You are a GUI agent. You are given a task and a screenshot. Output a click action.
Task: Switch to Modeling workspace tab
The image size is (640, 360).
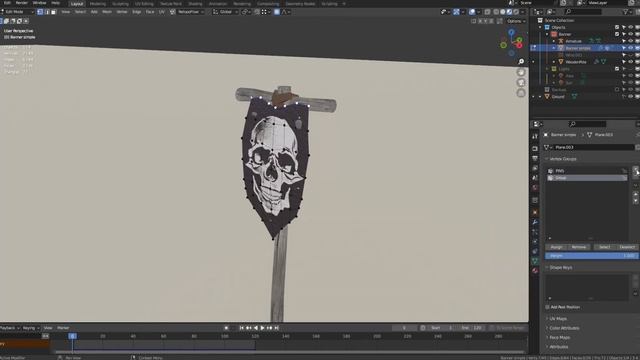[x=98, y=4]
